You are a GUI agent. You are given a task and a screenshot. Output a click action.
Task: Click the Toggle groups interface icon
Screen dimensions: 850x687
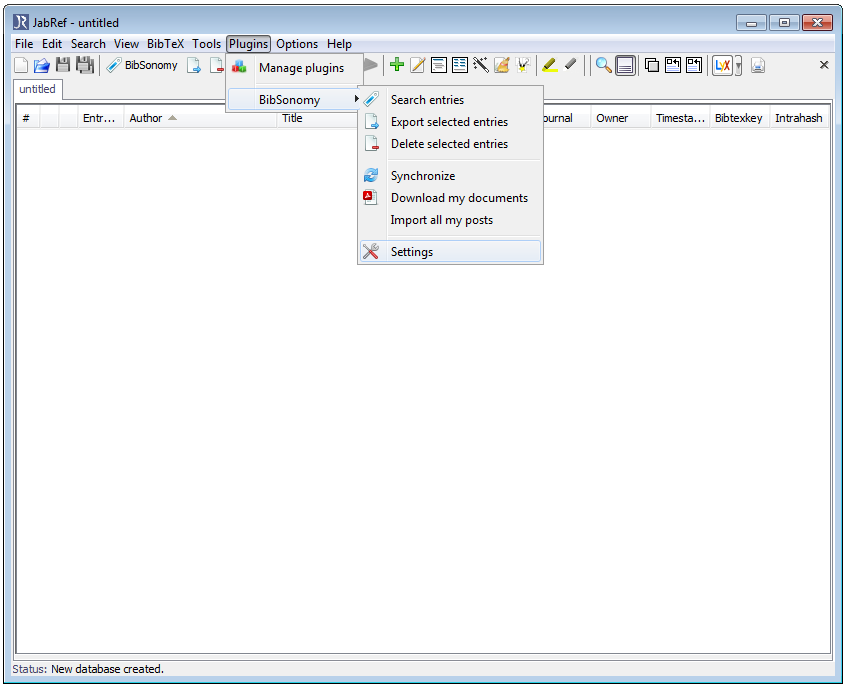tap(652, 66)
